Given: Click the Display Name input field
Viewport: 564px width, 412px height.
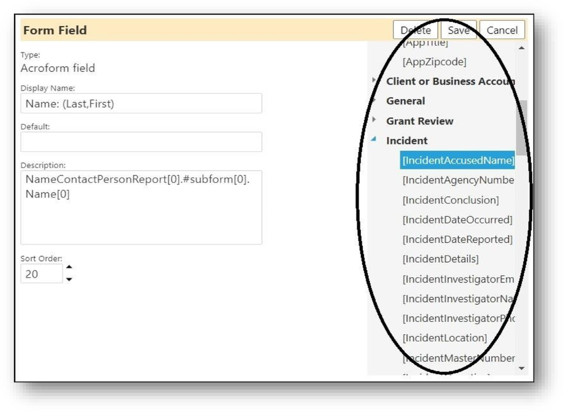Looking at the screenshot, I should 141,104.
